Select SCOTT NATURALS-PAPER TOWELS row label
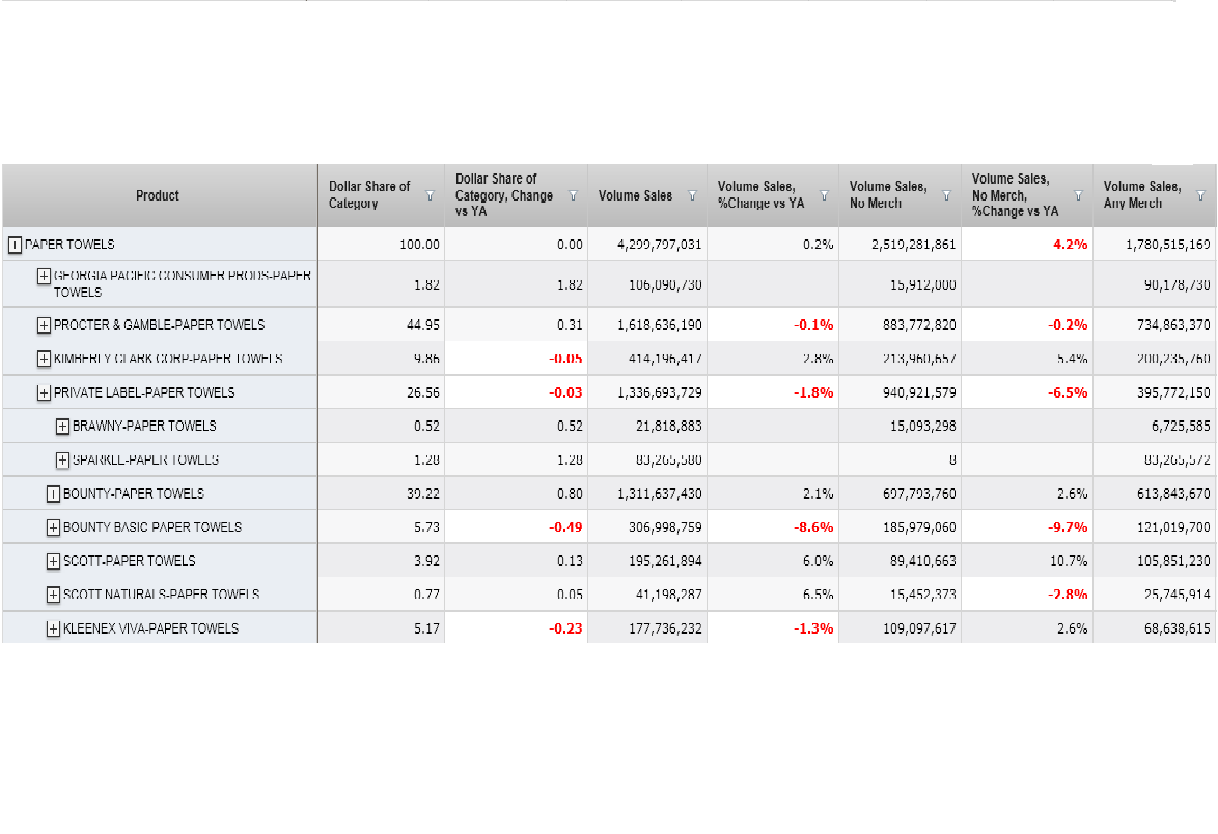 (161, 595)
